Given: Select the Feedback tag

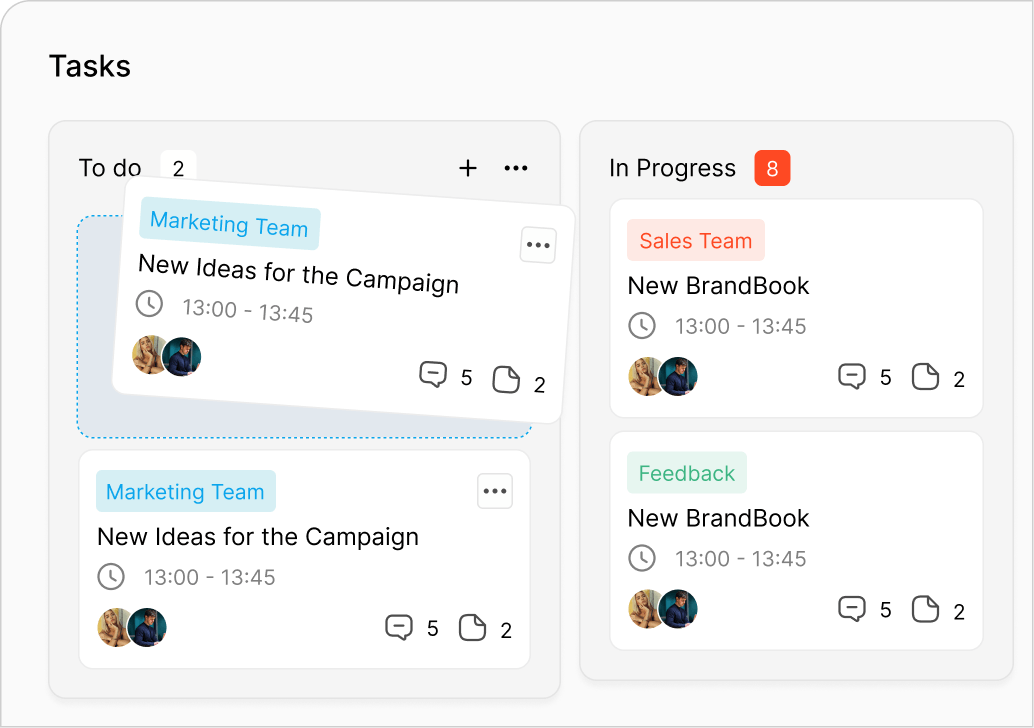Looking at the screenshot, I should (x=687, y=472).
